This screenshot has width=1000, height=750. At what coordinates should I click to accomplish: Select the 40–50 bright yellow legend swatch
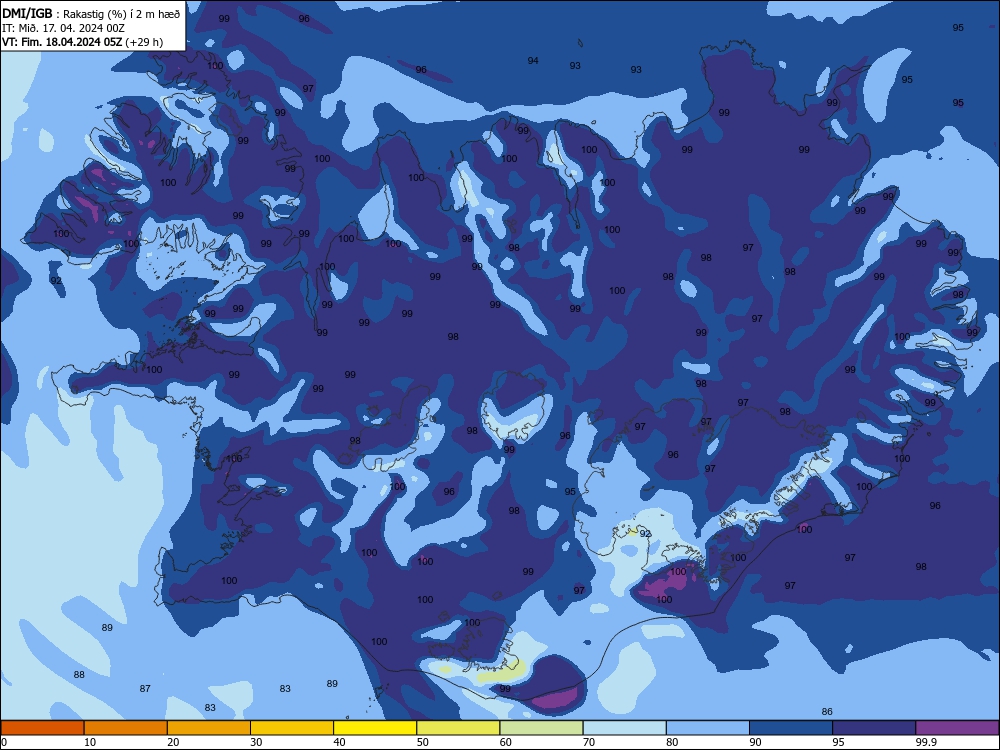tap(375, 728)
